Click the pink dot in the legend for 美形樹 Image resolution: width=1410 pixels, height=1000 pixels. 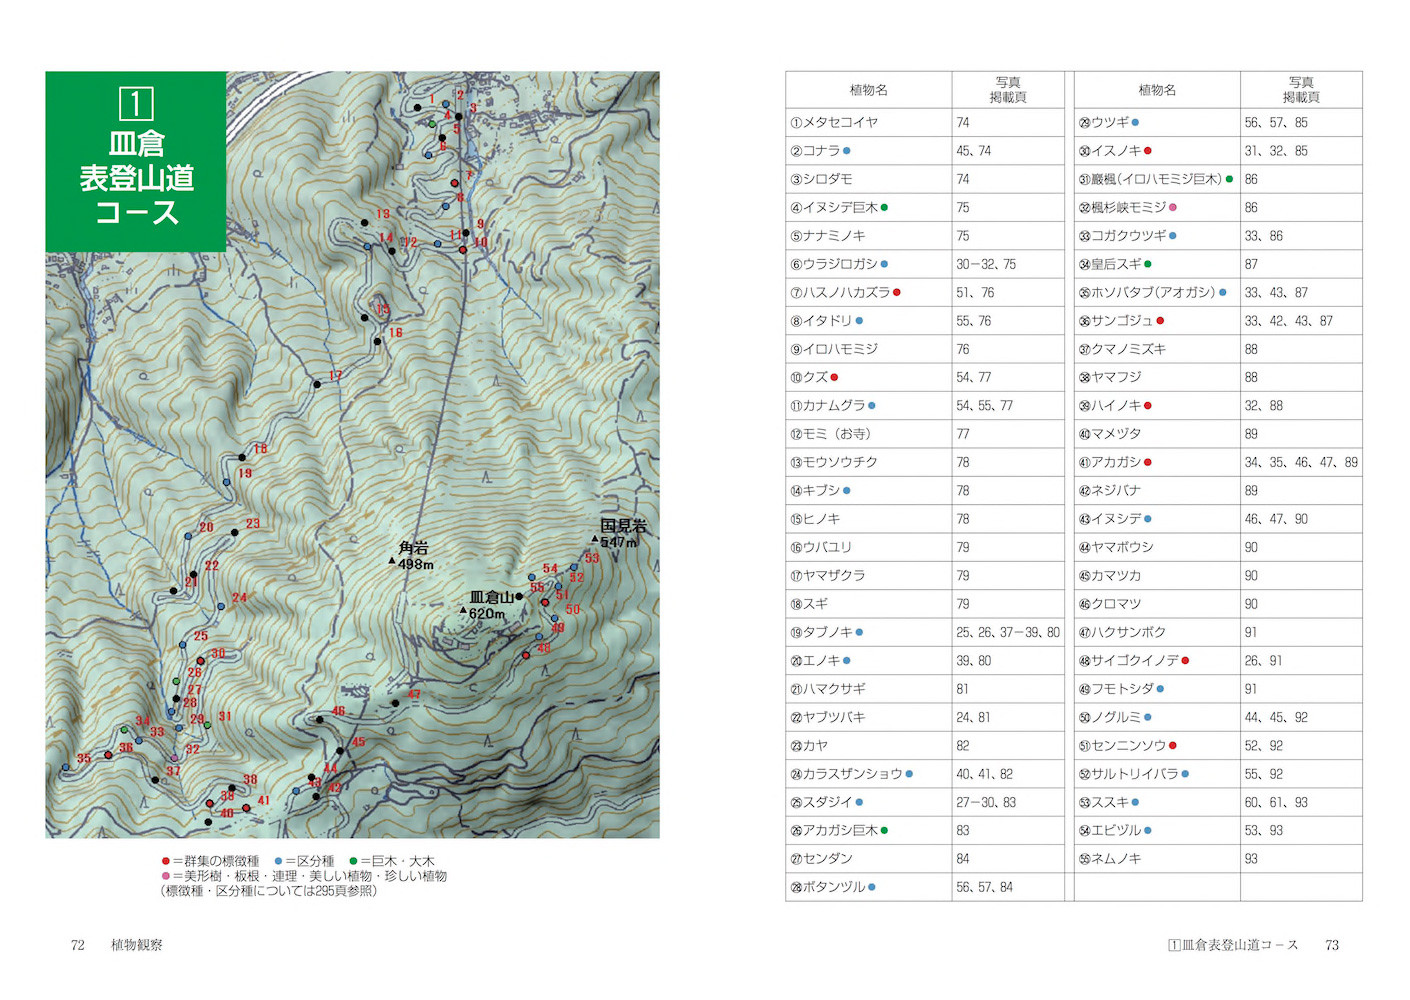[166, 876]
